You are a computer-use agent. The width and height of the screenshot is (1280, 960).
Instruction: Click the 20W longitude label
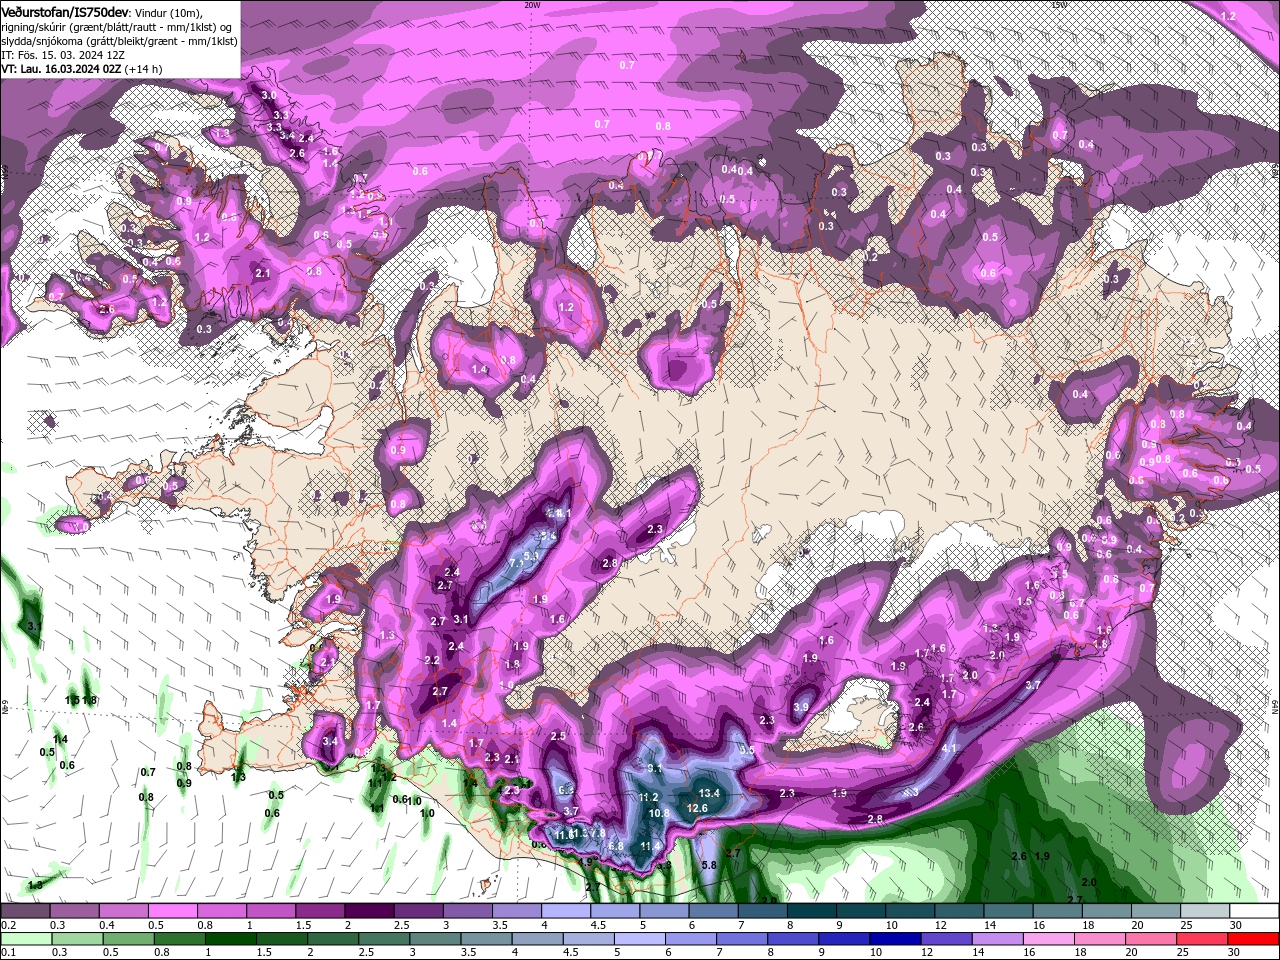pos(532,5)
